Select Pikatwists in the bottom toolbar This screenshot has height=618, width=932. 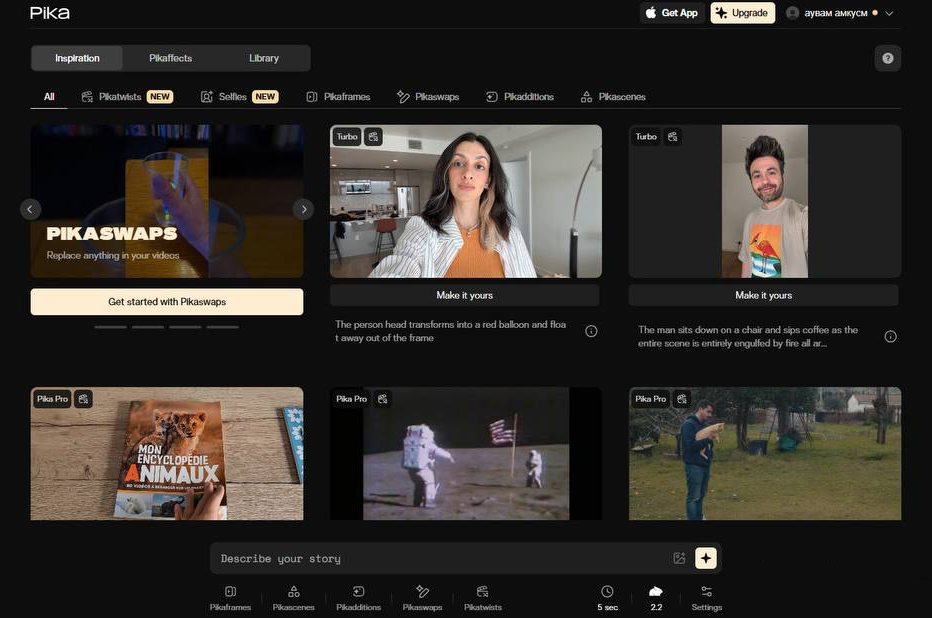(x=483, y=592)
